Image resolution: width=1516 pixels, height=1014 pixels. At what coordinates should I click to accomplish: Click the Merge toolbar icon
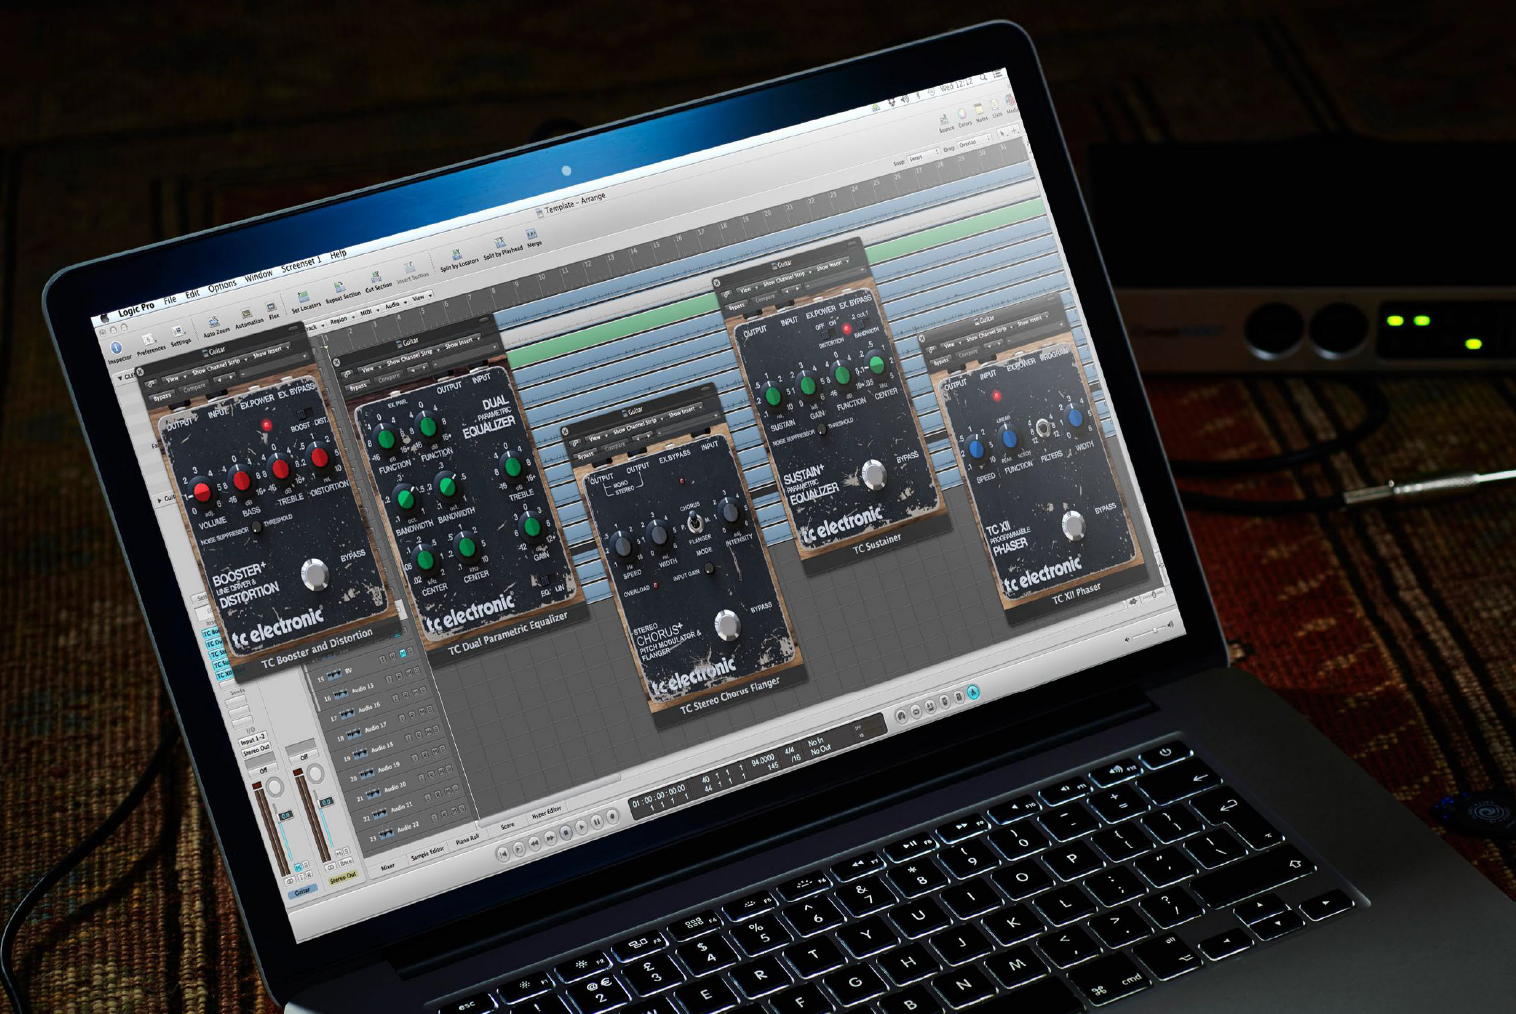532,236
